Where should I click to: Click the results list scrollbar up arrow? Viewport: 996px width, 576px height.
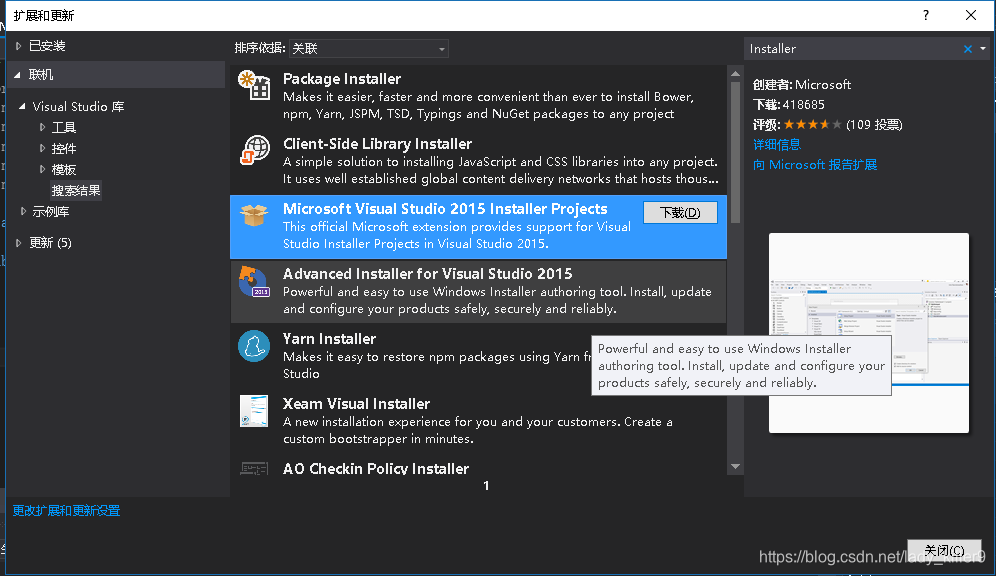736,74
